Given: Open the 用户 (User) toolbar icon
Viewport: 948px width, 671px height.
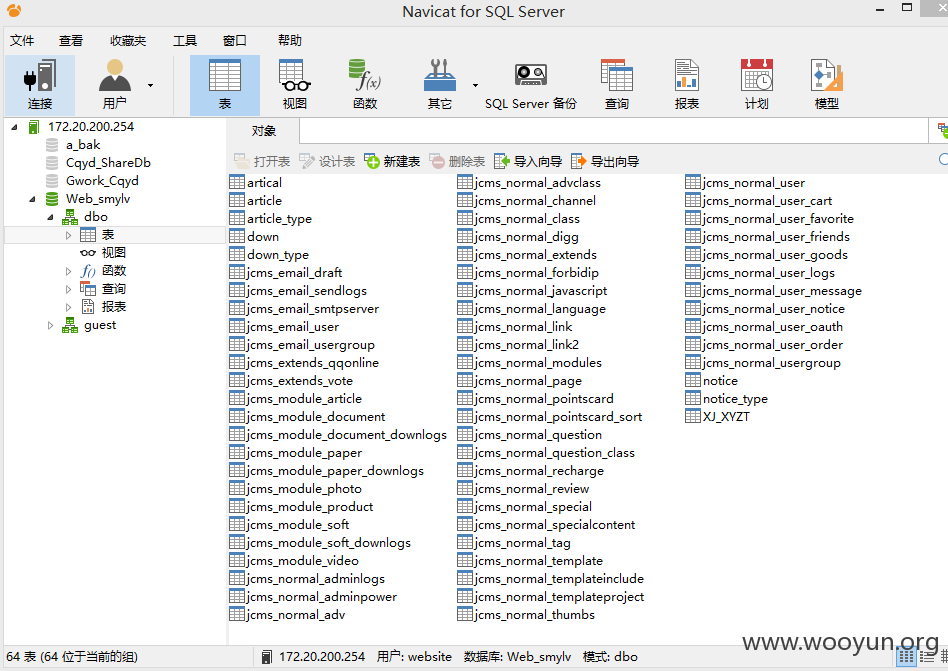Looking at the screenshot, I should point(114,85).
